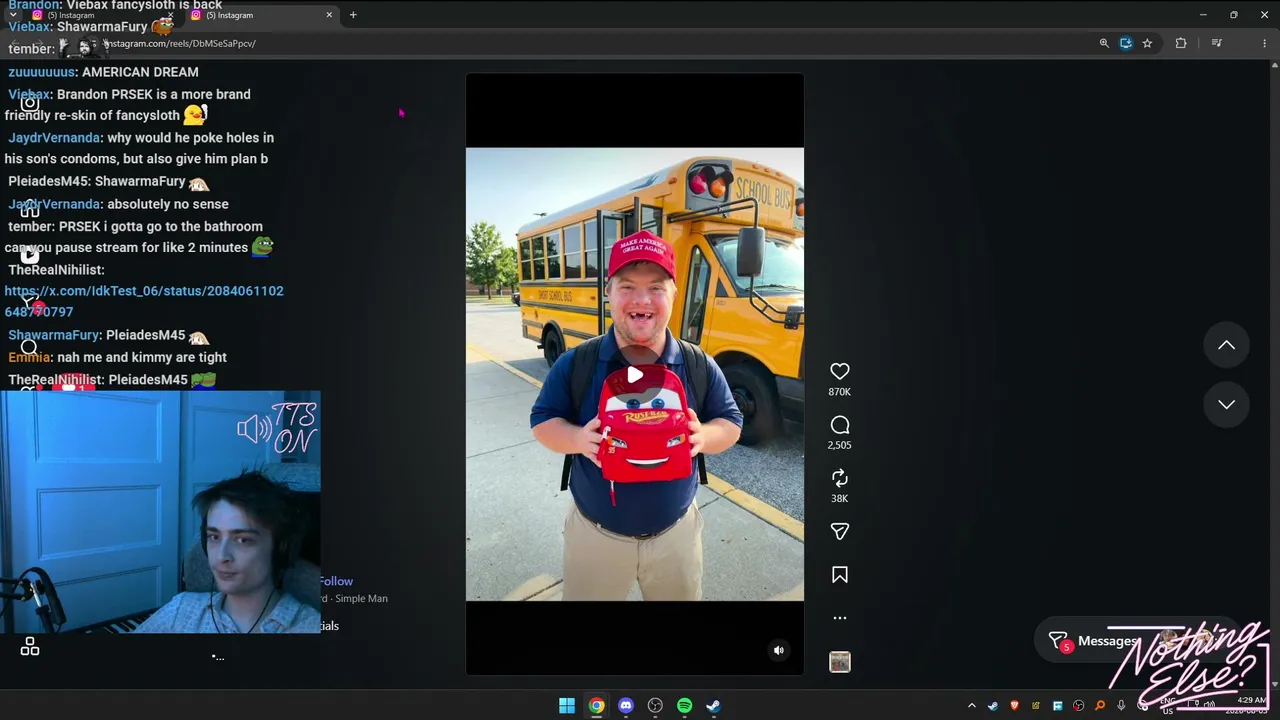
Task: Close the active Instagram tab
Action: tap(329, 15)
